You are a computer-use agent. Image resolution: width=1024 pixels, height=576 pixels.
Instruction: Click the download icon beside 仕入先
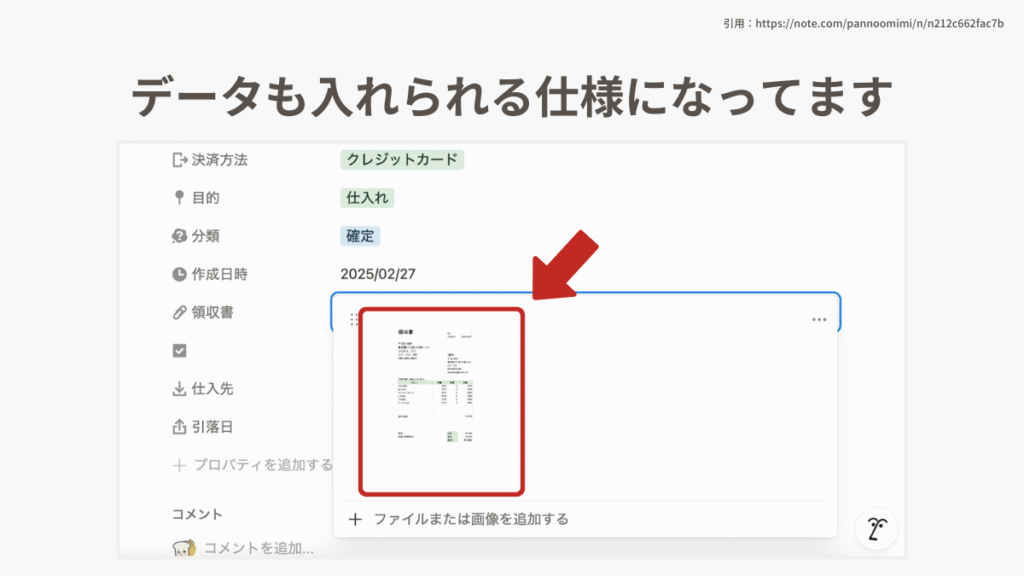pos(180,388)
